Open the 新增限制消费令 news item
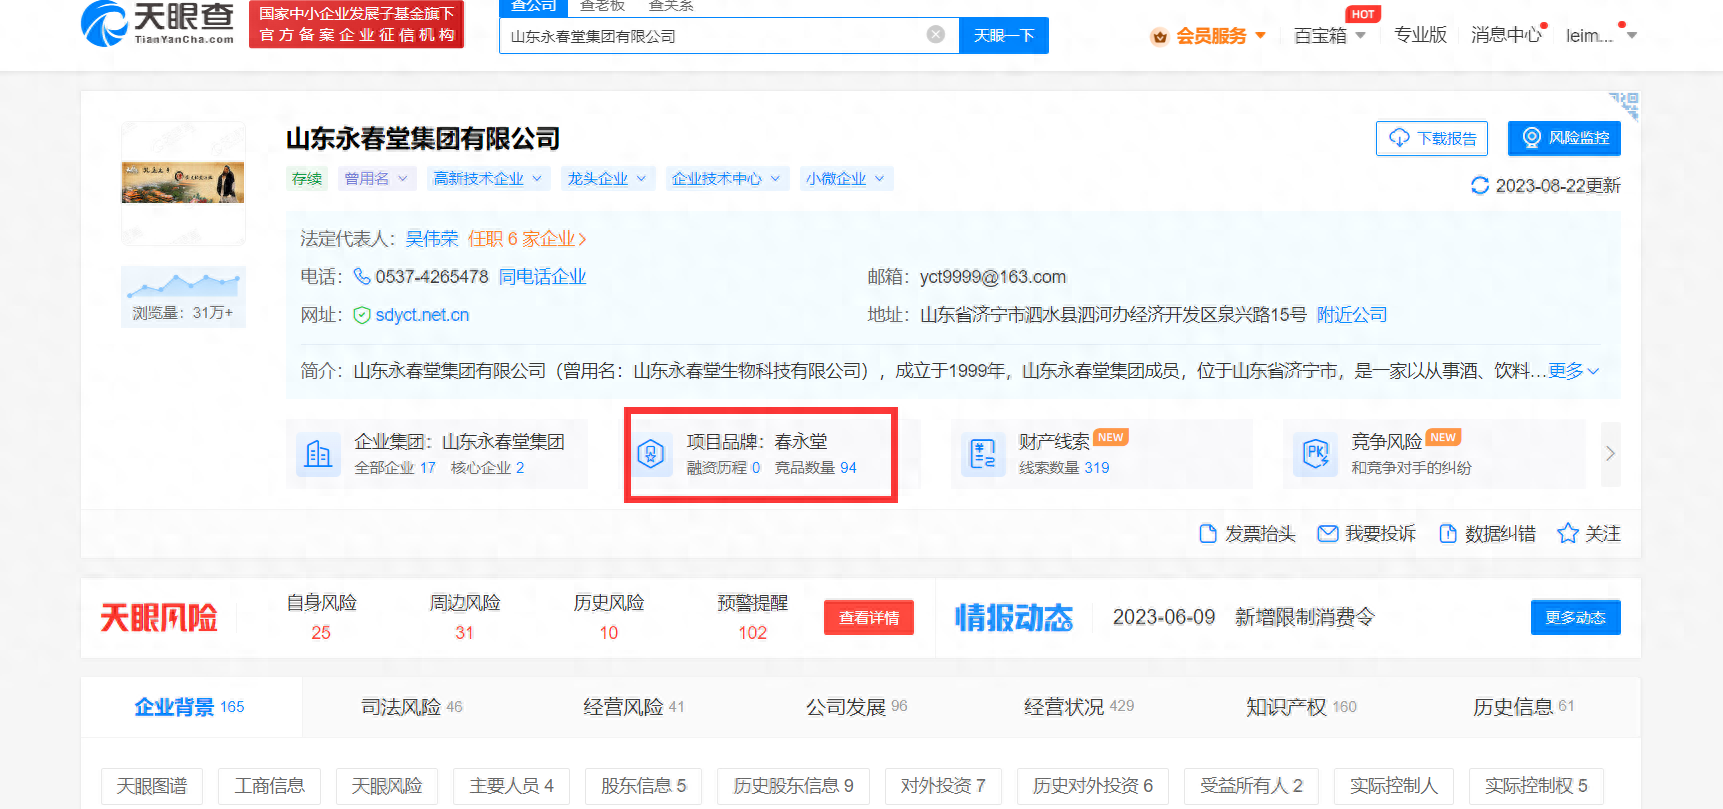The width and height of the screenshot is (1723, 809). tap(1304, 617)
